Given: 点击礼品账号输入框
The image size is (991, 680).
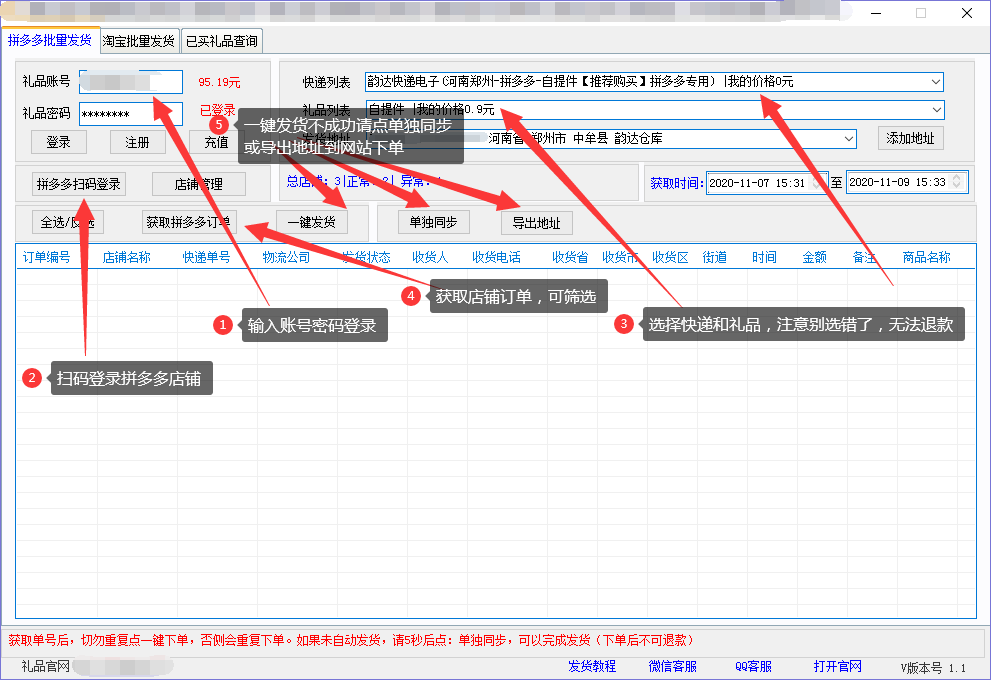Looking at the screenshot, I should (x=131, y=82).
